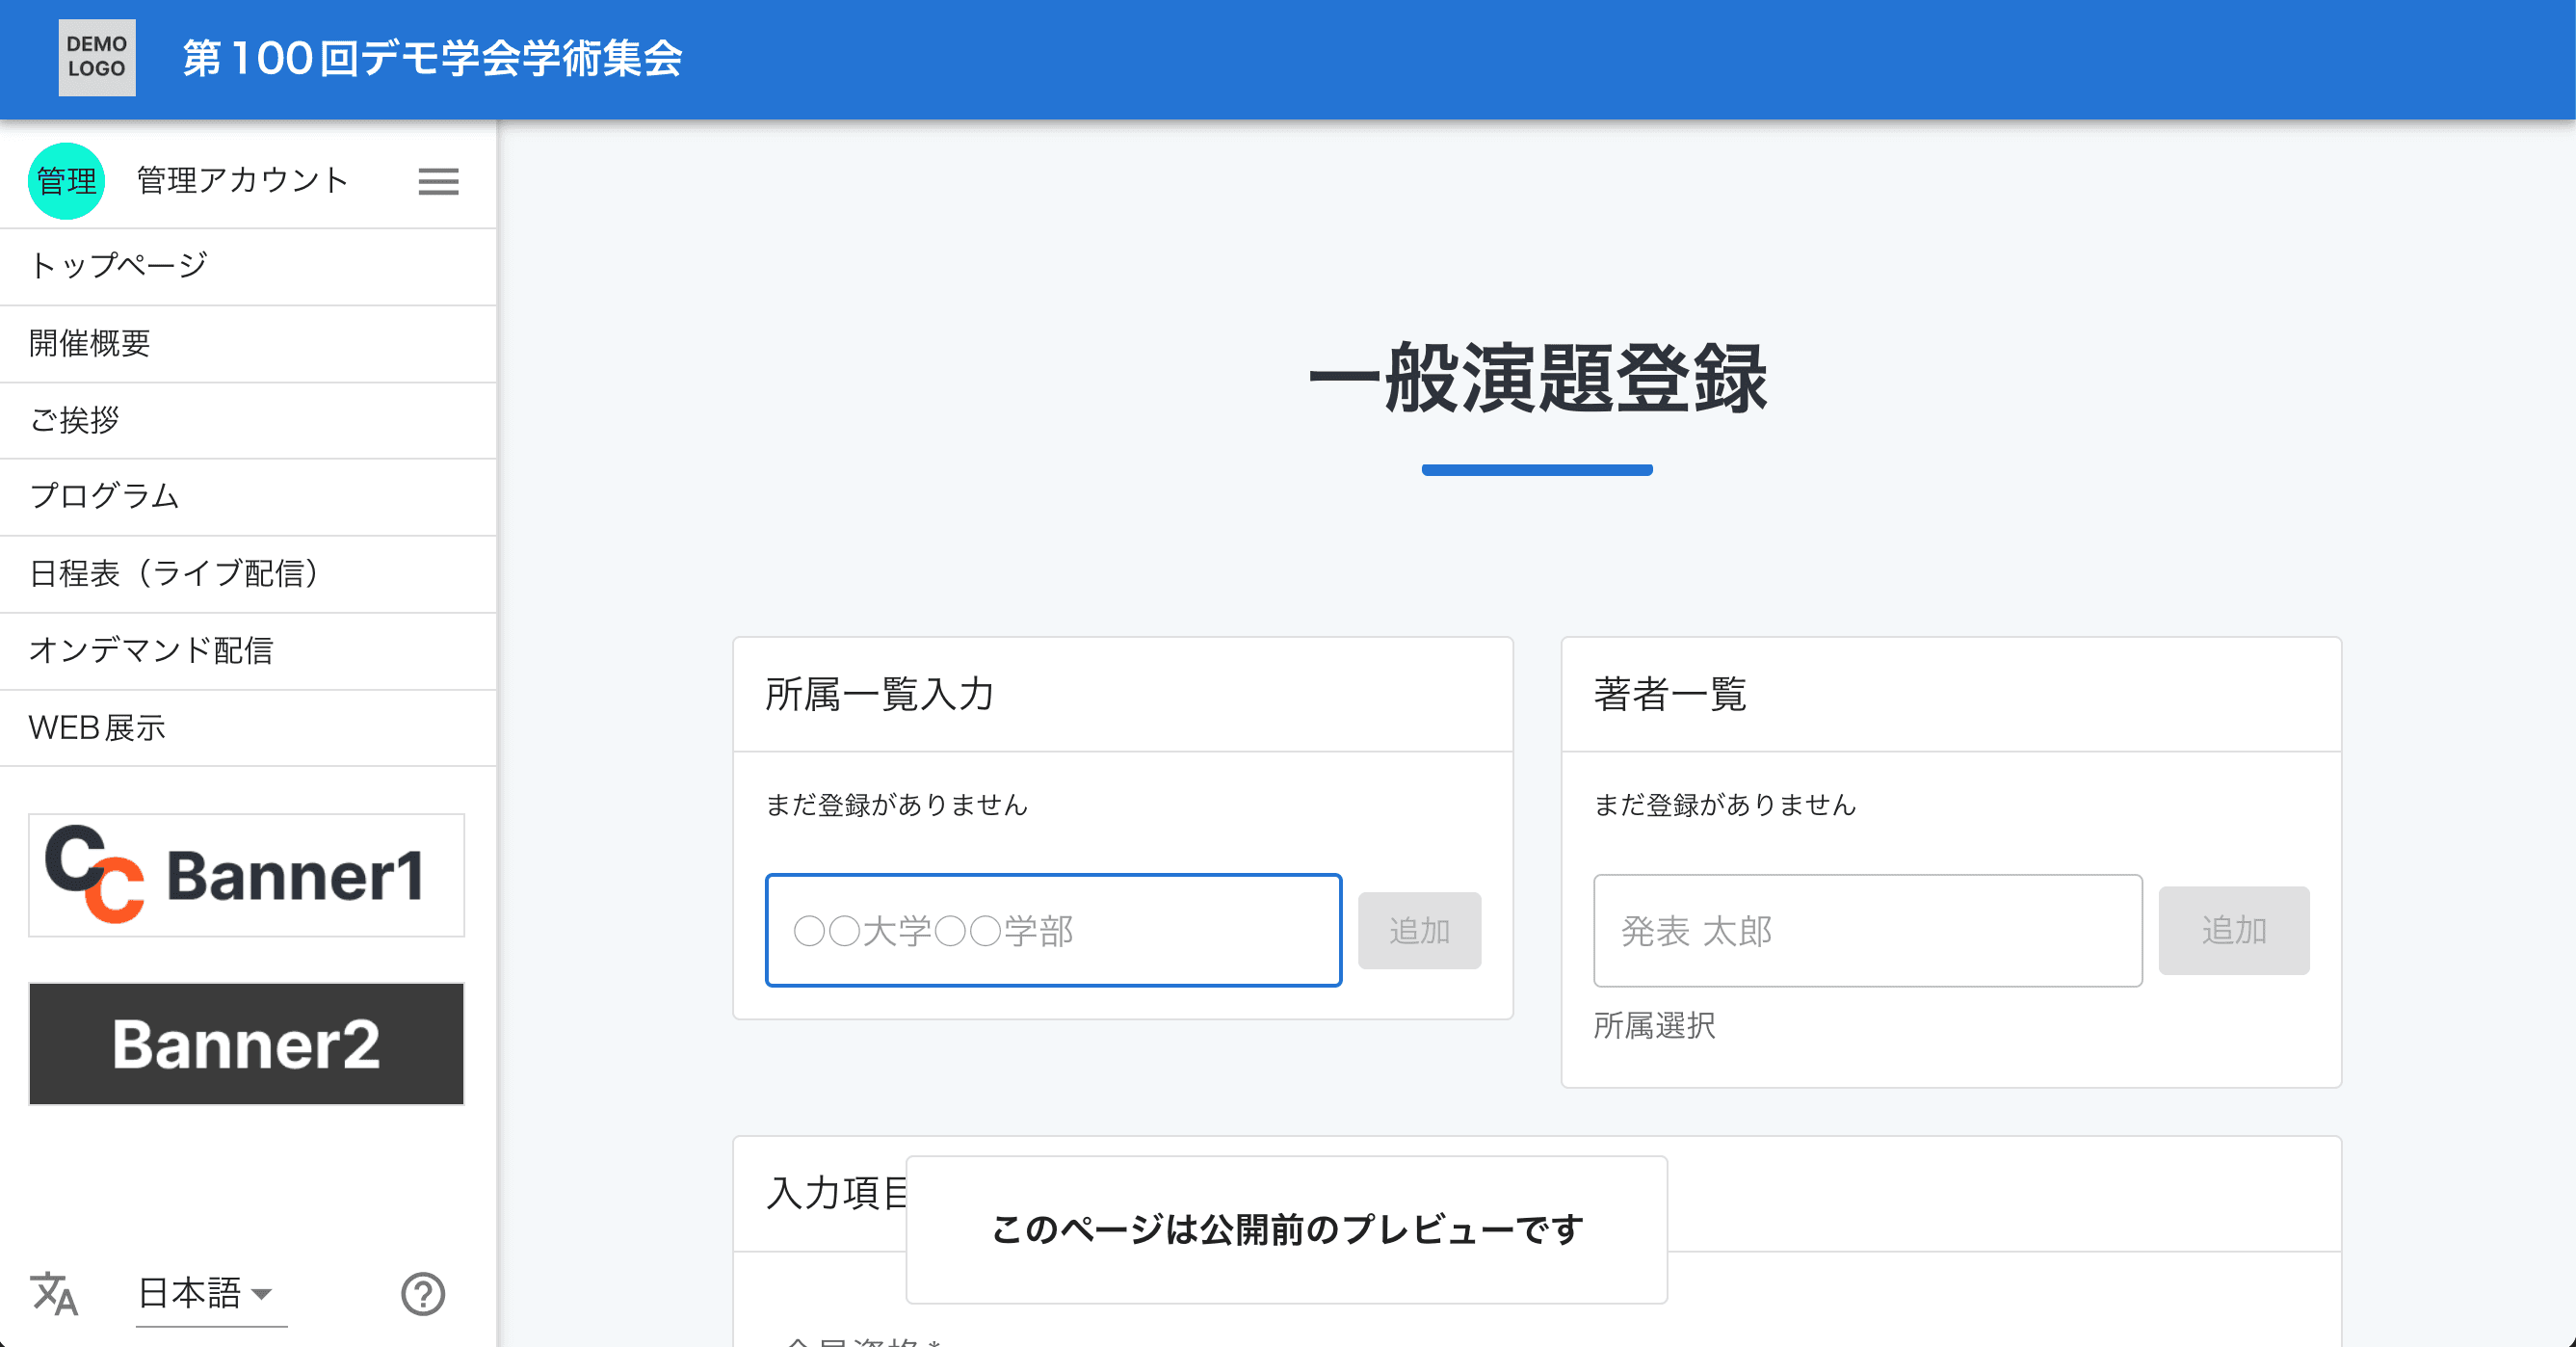Image resolution: width=2576 pixels, height=1347 pixels.
Task: Open プログラム menu item
Action: 105,496
